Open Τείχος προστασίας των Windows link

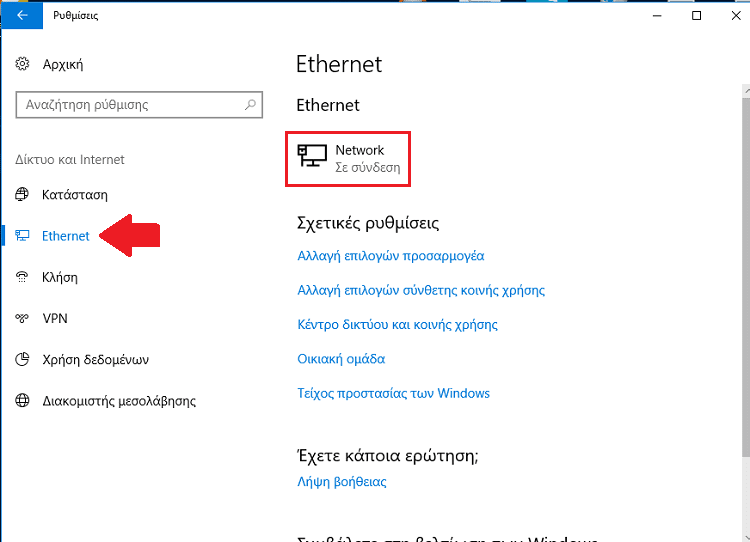point(393,393)
